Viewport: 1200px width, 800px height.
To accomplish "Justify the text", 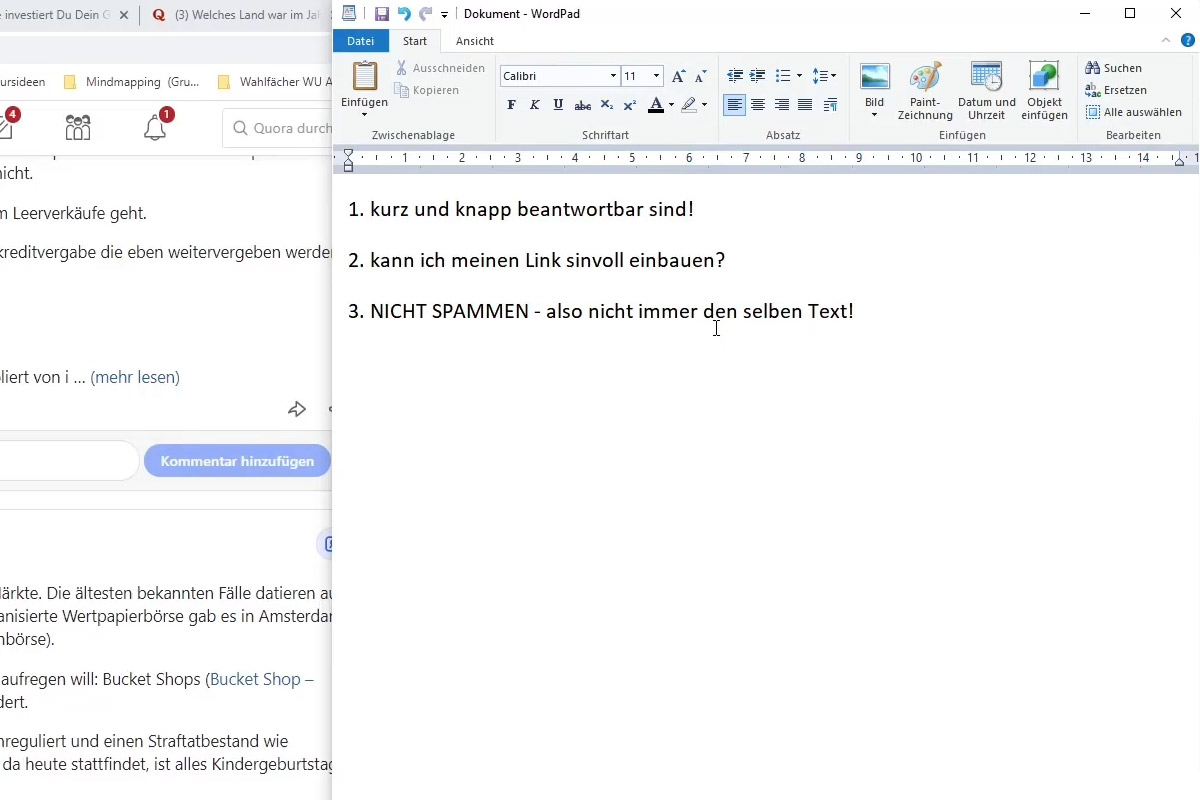I will (x=805, y=105).
